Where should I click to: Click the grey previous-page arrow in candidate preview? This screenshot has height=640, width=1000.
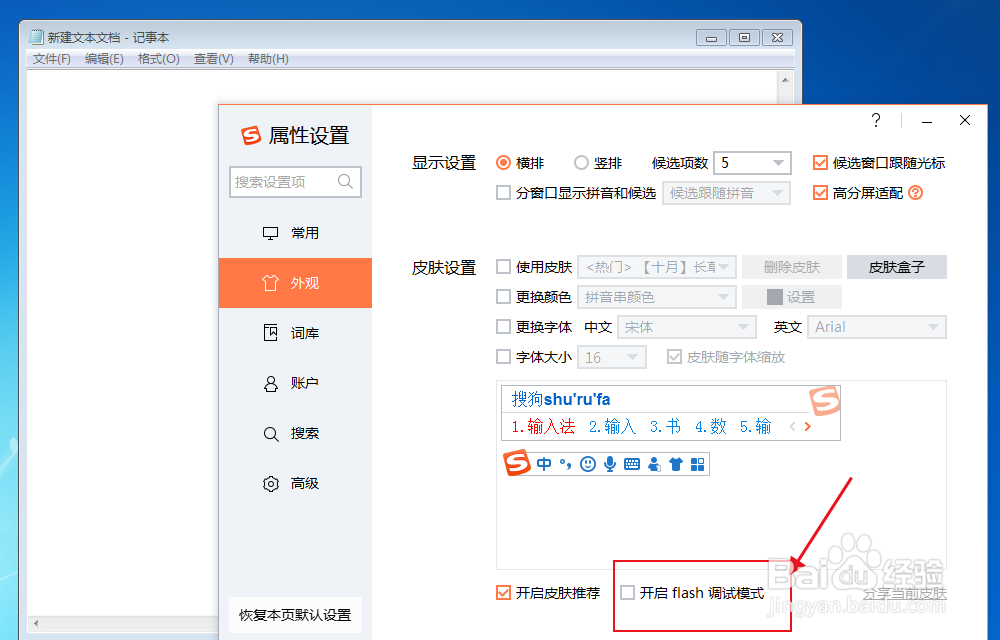[x=792, y=426]
